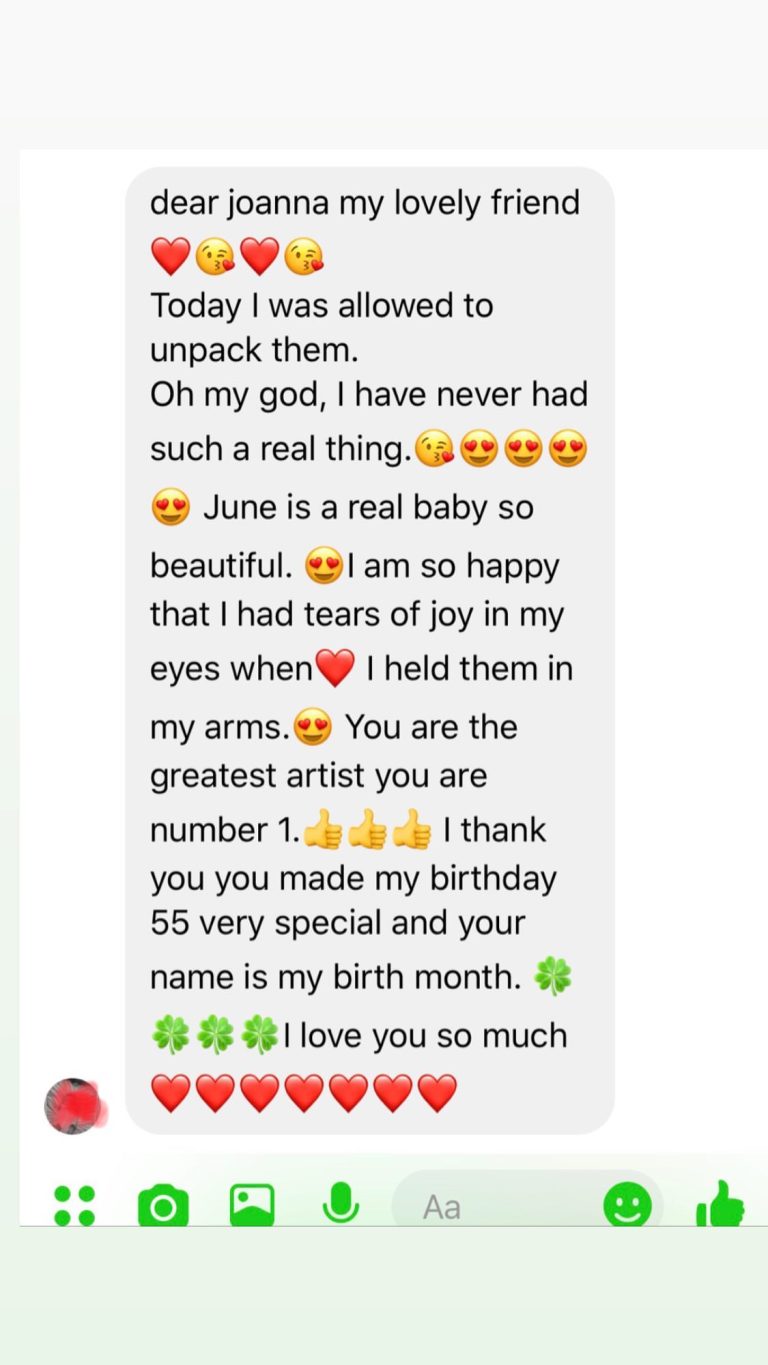Open the emoji picker smiley face
This screenshot has height=1365, width=768.
tap(628, 1206)
